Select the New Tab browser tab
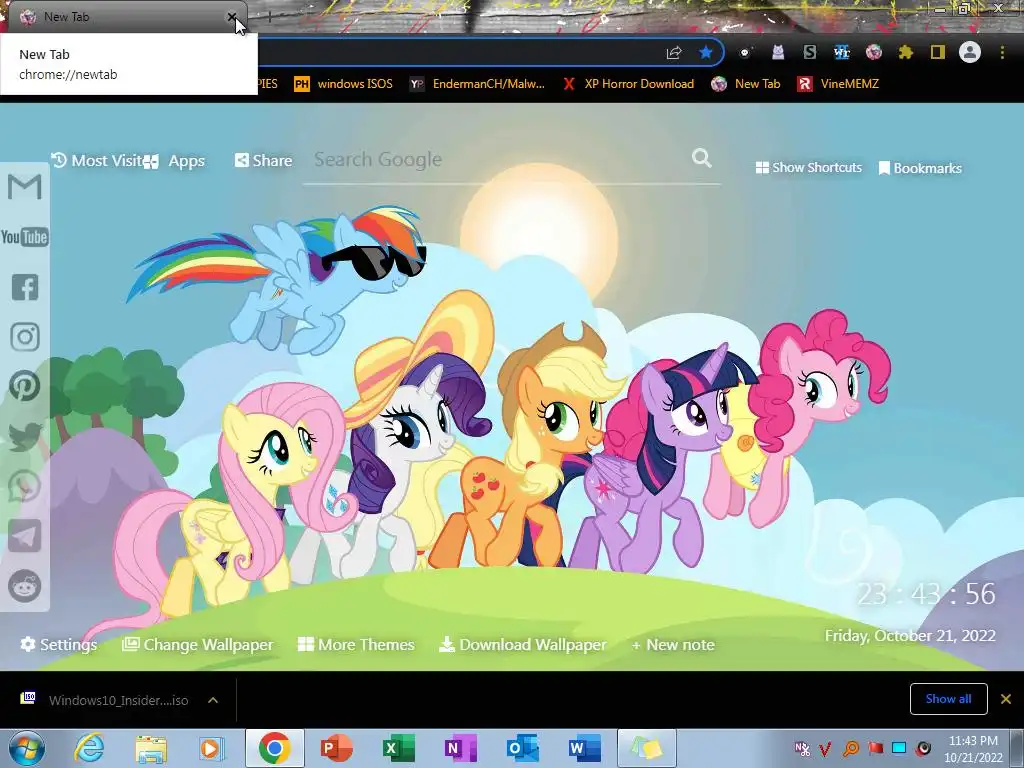Viewport: 1024px width, 768px height. [124, 17]
